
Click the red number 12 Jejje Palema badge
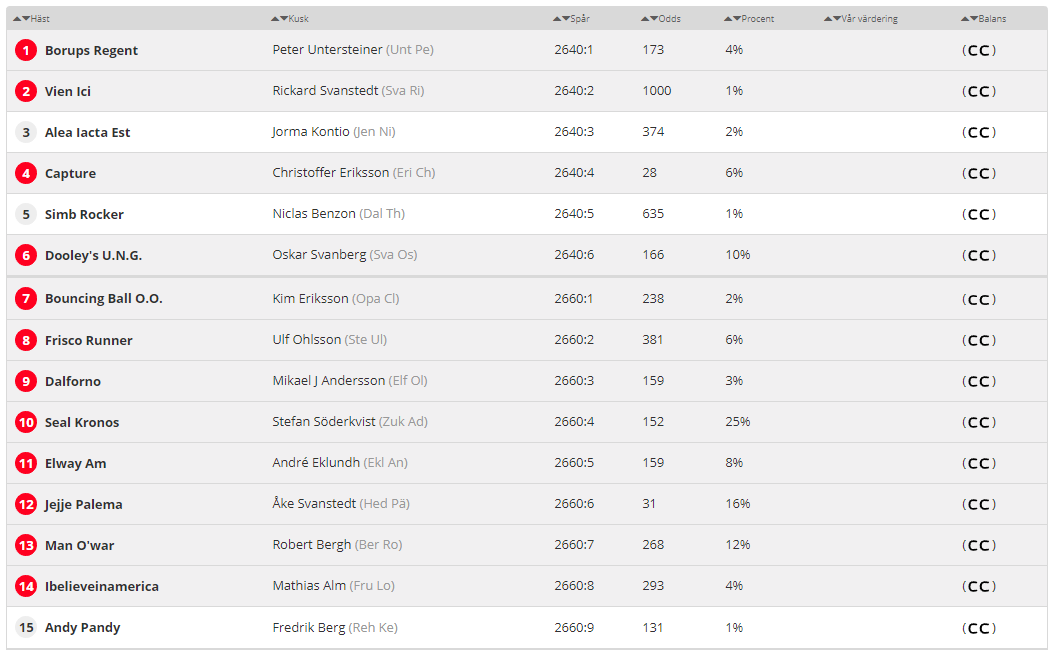(x=26, y=504)
